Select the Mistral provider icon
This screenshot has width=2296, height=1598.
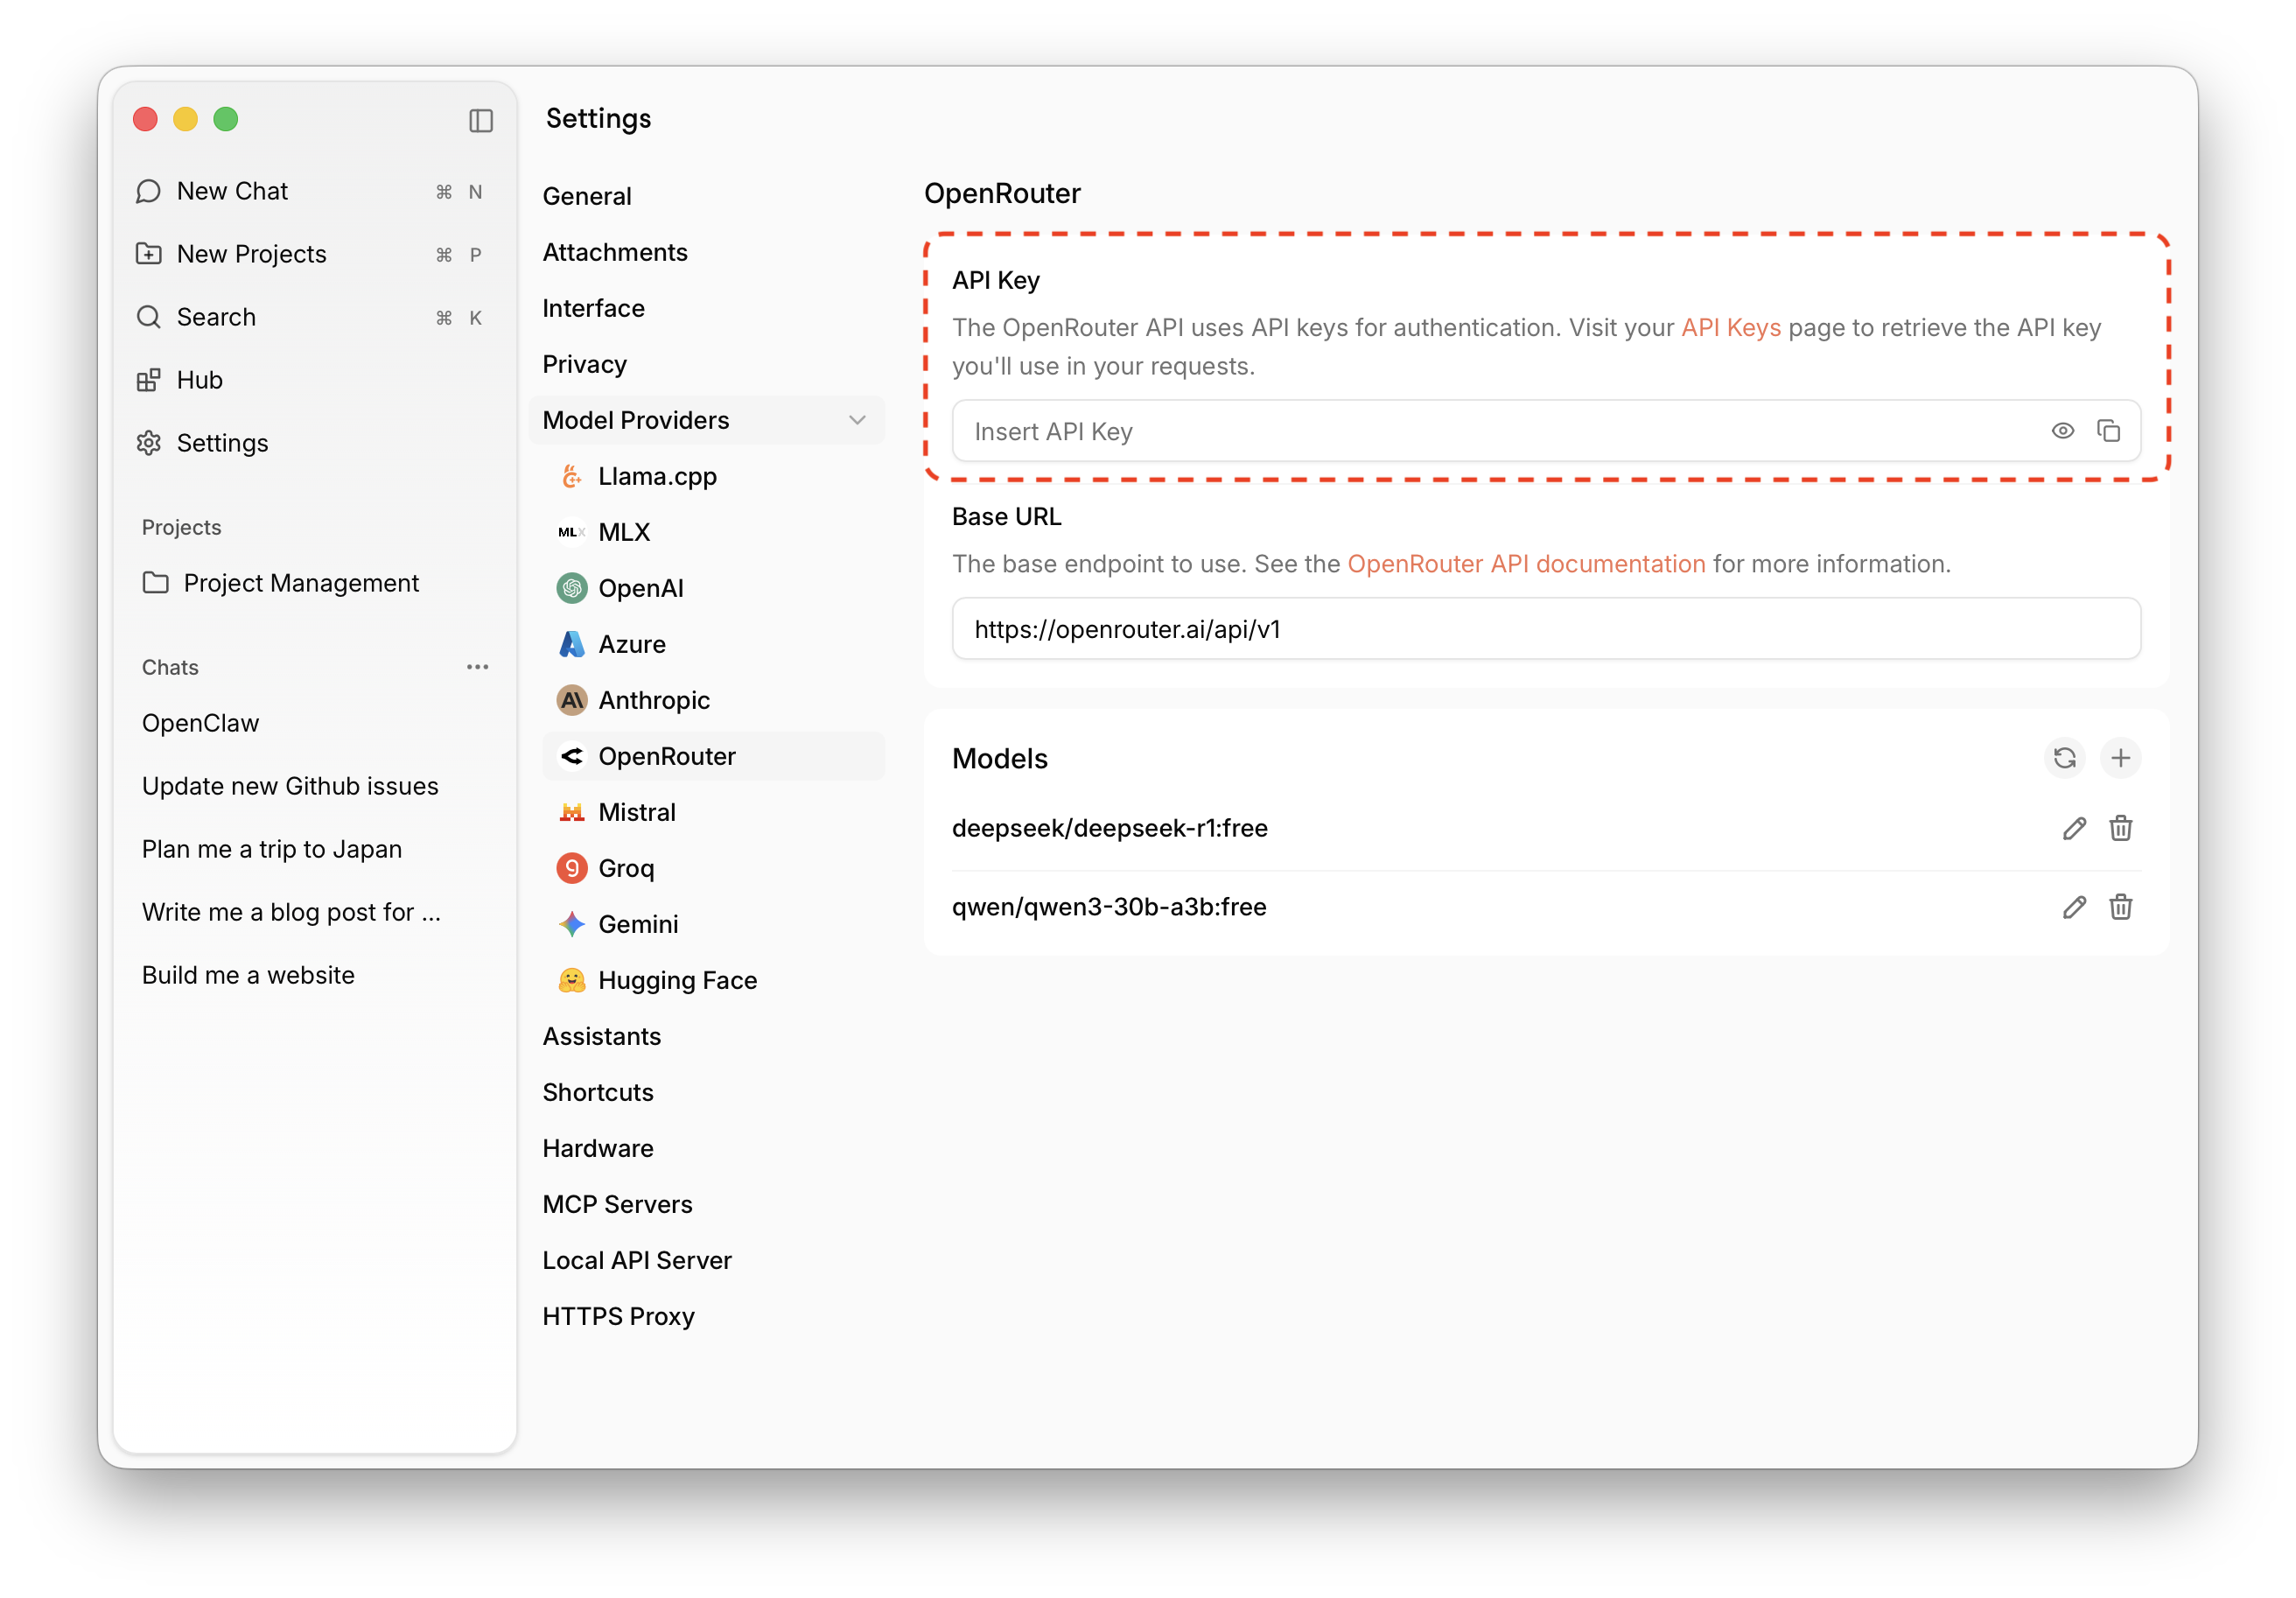572,812
